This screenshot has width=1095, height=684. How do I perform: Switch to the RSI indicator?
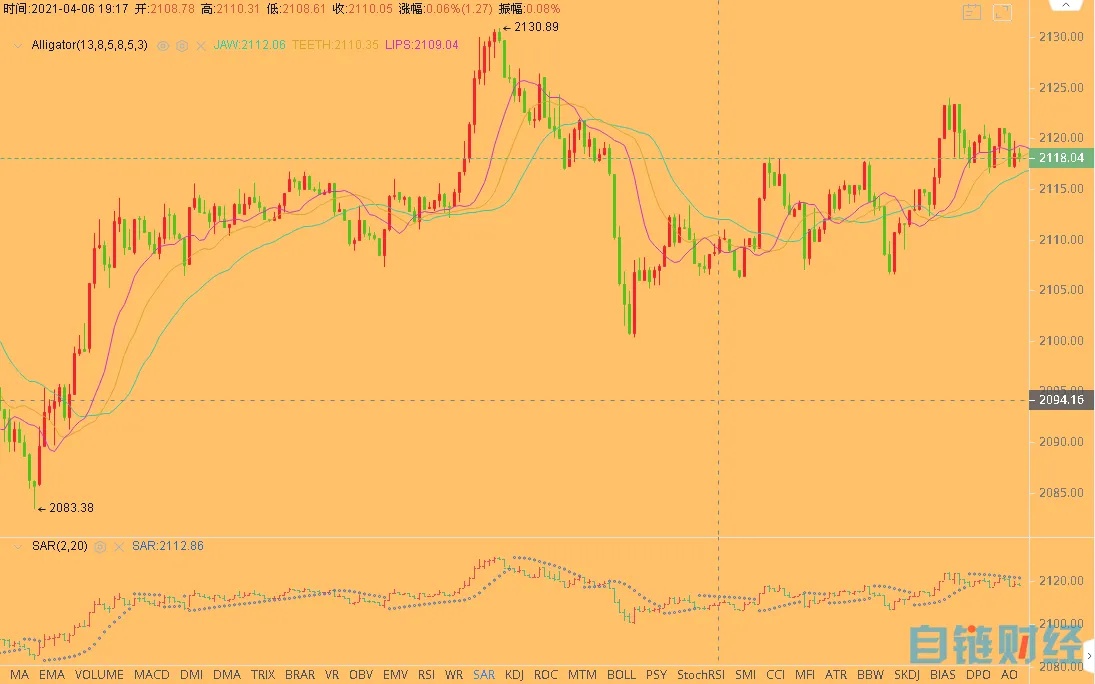[426, 675]
